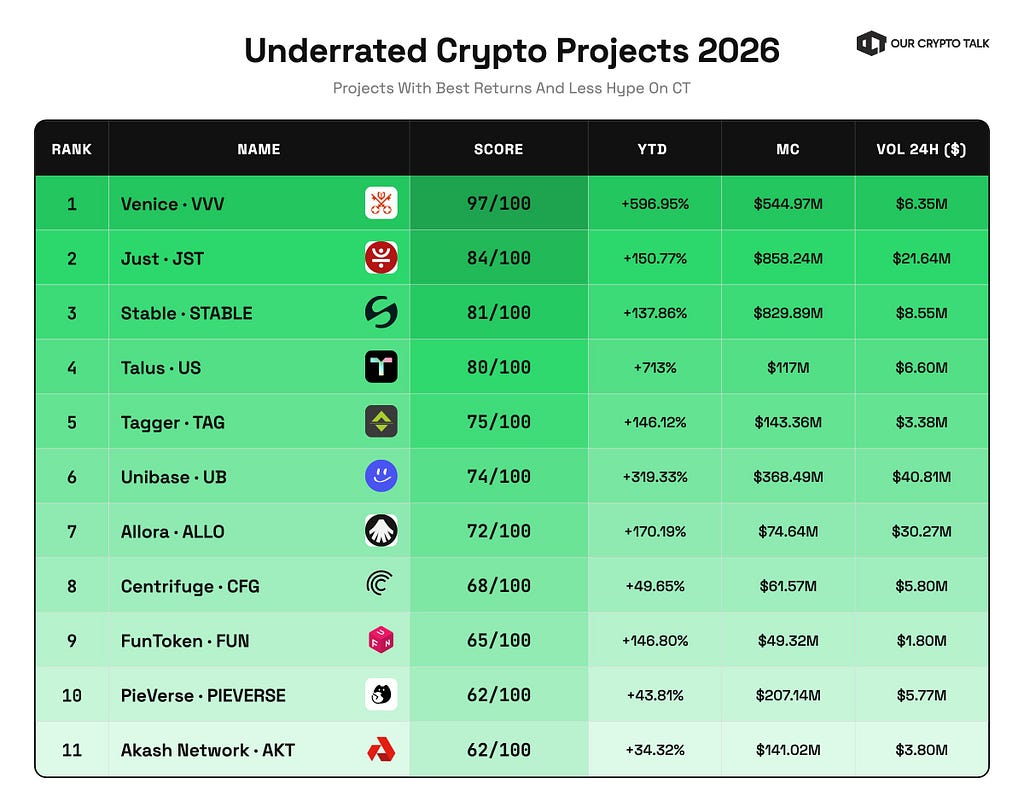Click the Venice VVV keys logo icon

point(381,202)
